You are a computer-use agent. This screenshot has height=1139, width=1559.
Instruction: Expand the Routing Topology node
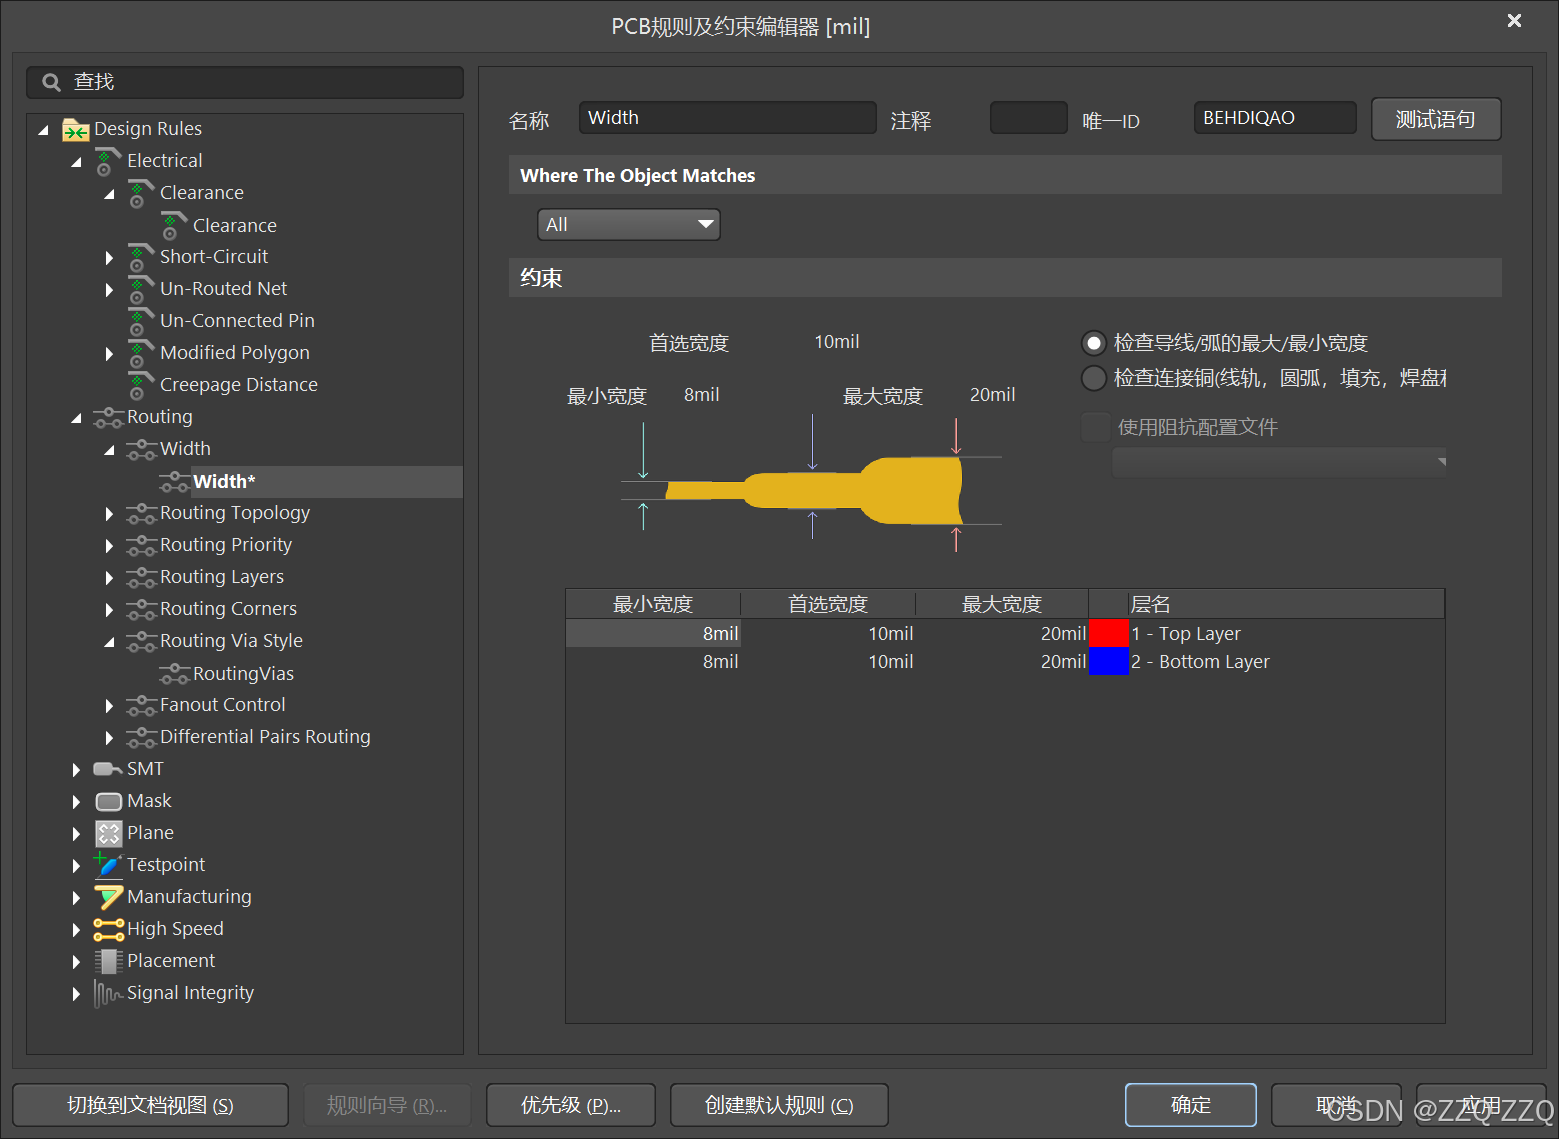[x=109, y=514]
